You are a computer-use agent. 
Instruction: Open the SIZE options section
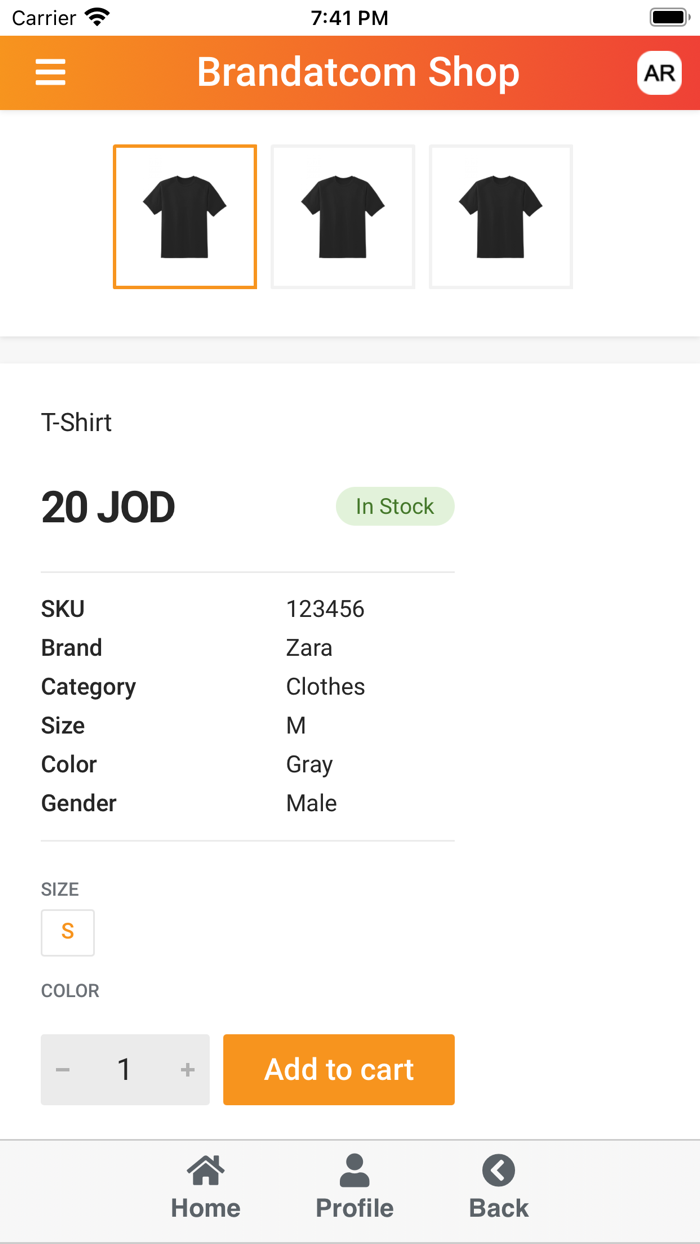(58, 889)
